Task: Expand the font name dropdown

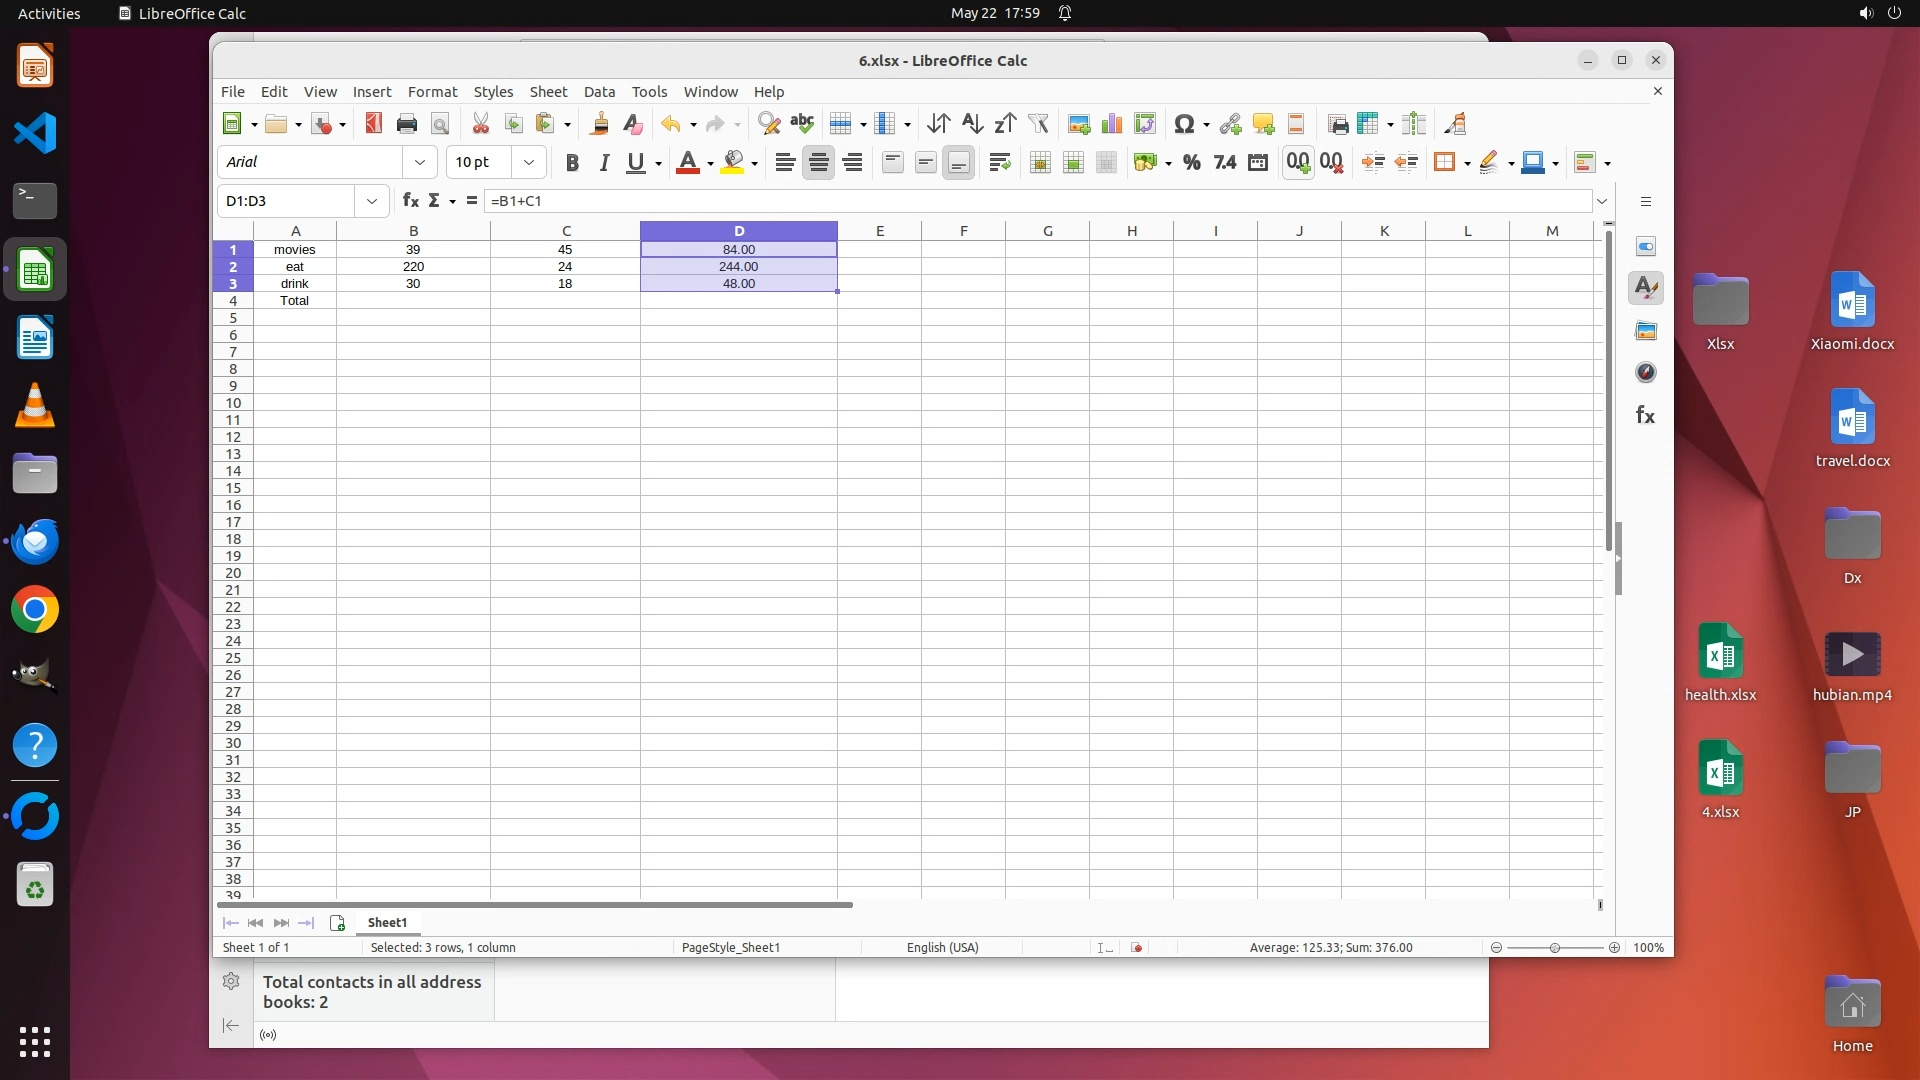Action: pos(420,163)
